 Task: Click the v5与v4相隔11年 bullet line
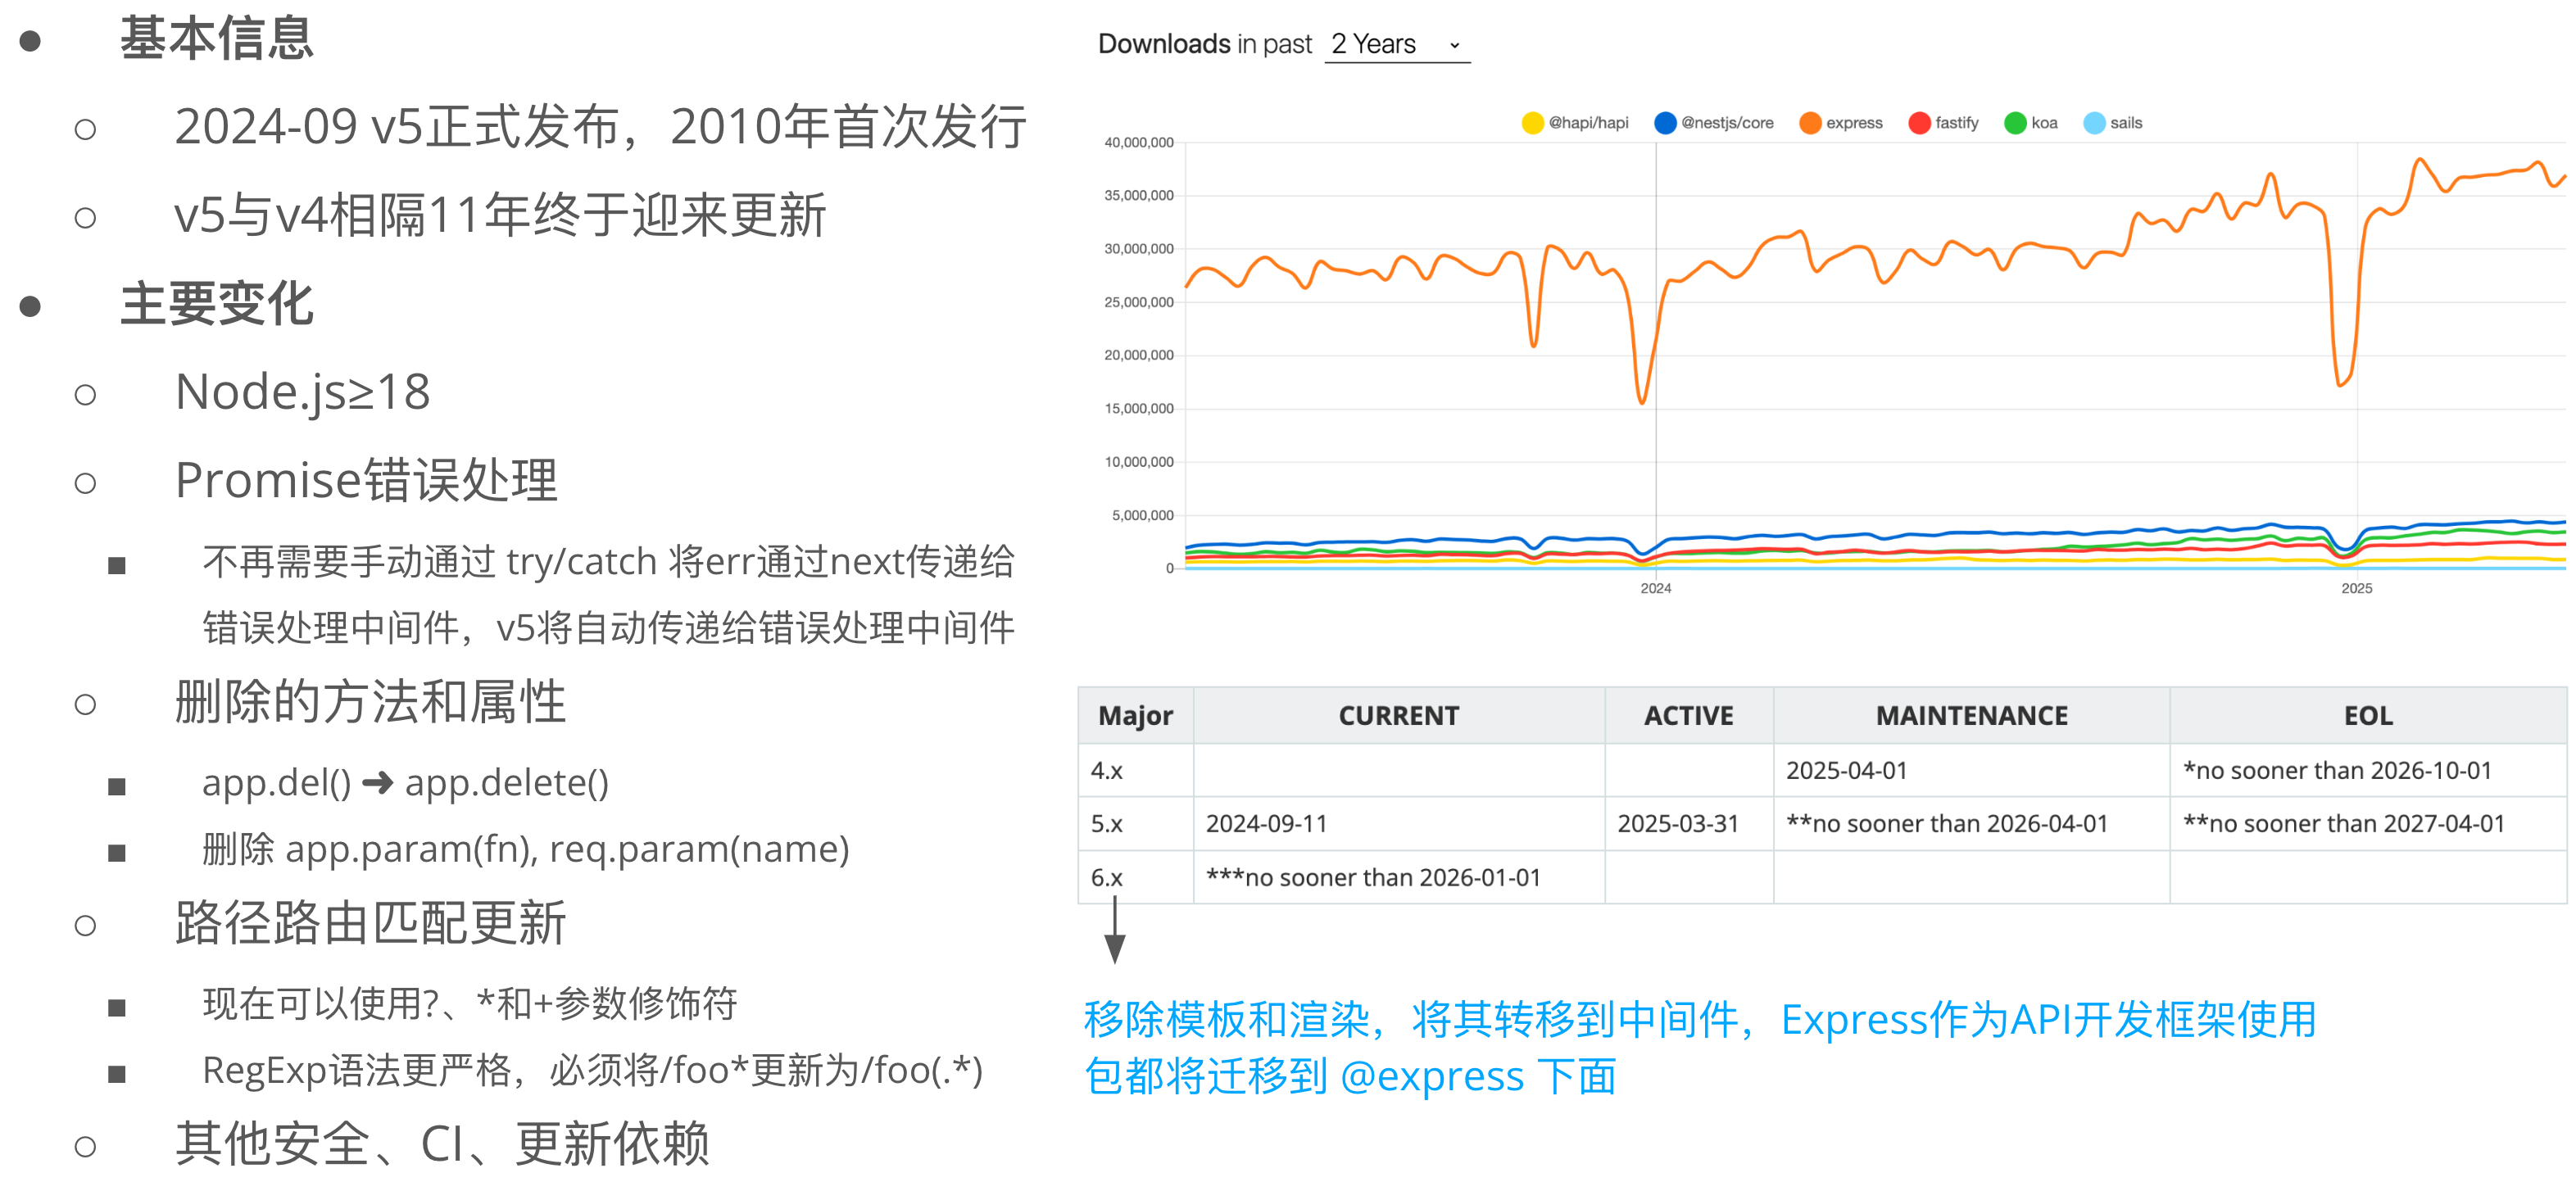tap(500, 216)
